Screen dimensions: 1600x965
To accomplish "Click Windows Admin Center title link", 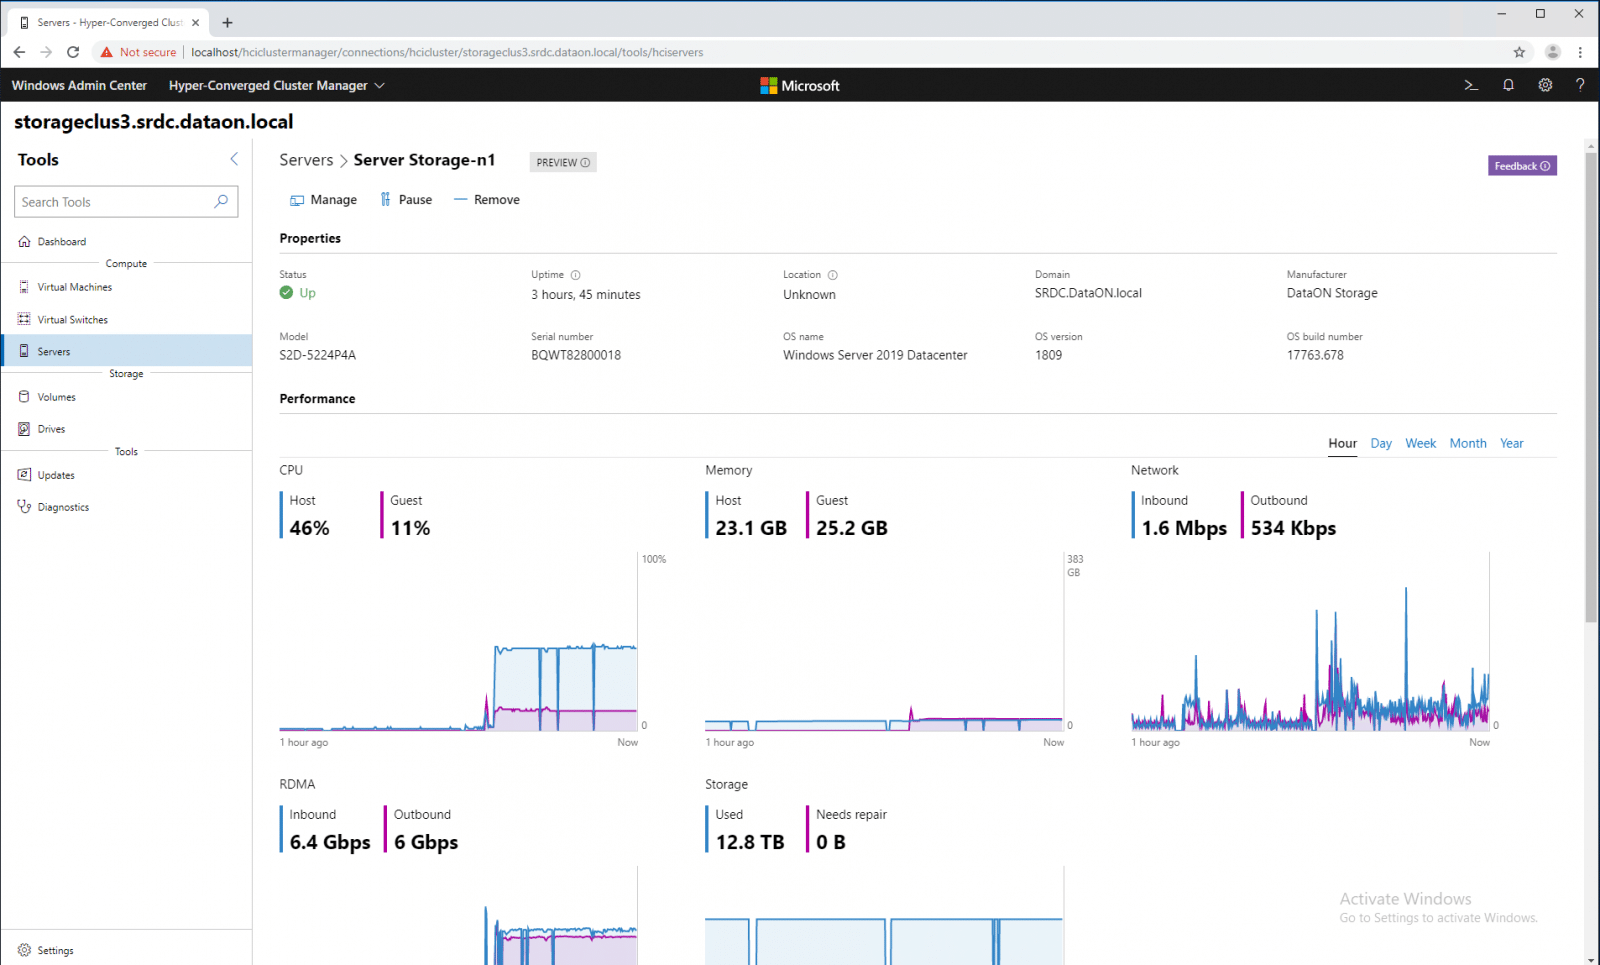I will (79, 85).
